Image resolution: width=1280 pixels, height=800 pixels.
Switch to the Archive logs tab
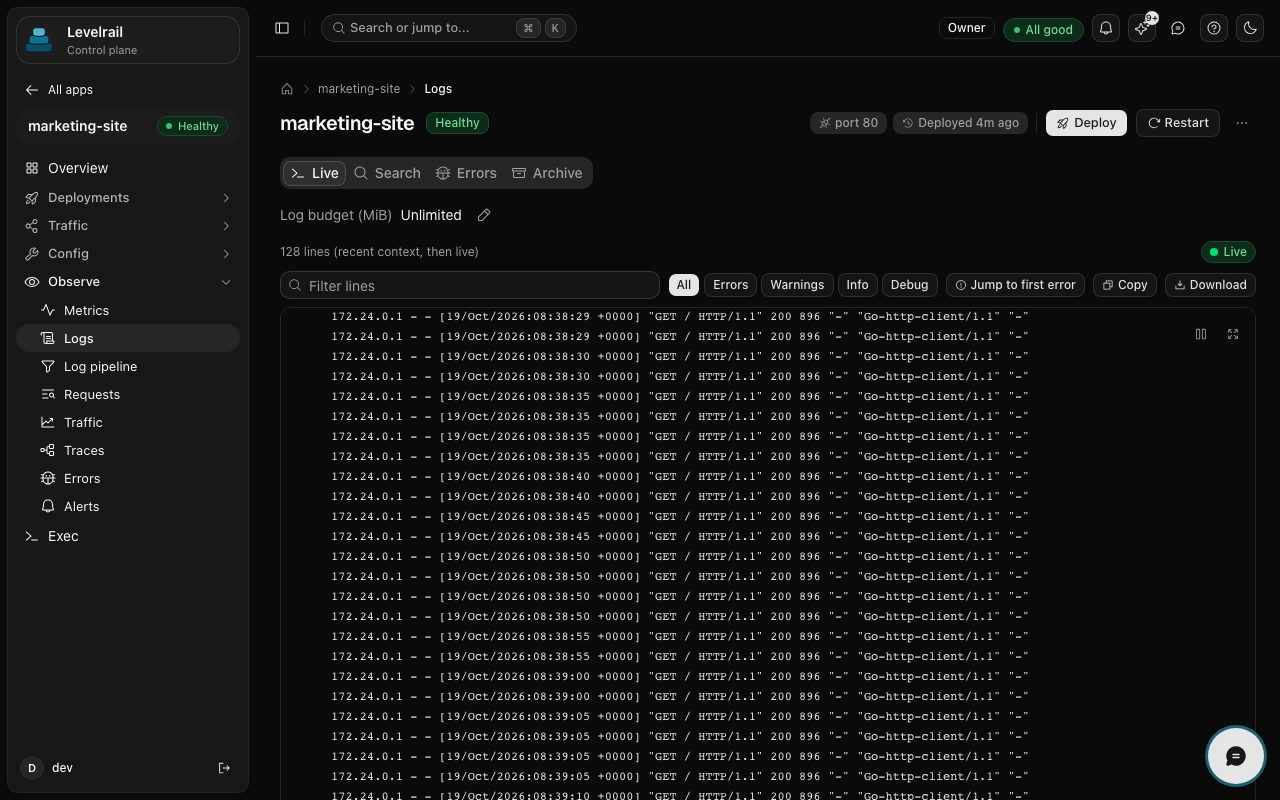[x=547, y=173]
